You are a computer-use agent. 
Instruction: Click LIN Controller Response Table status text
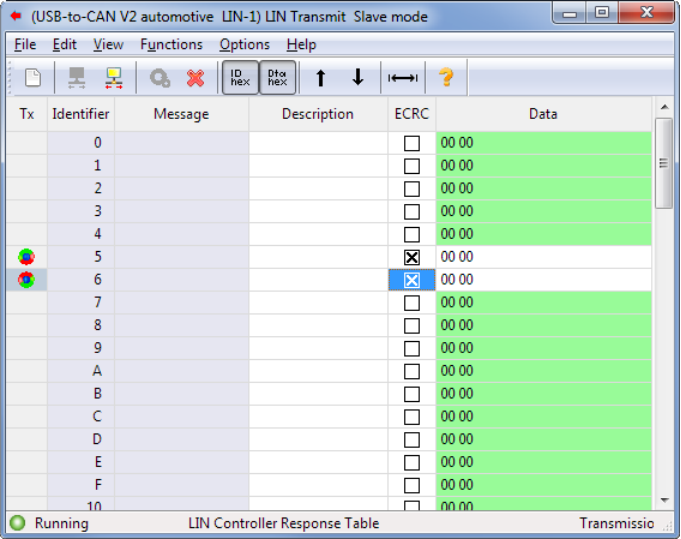(284, 523)
